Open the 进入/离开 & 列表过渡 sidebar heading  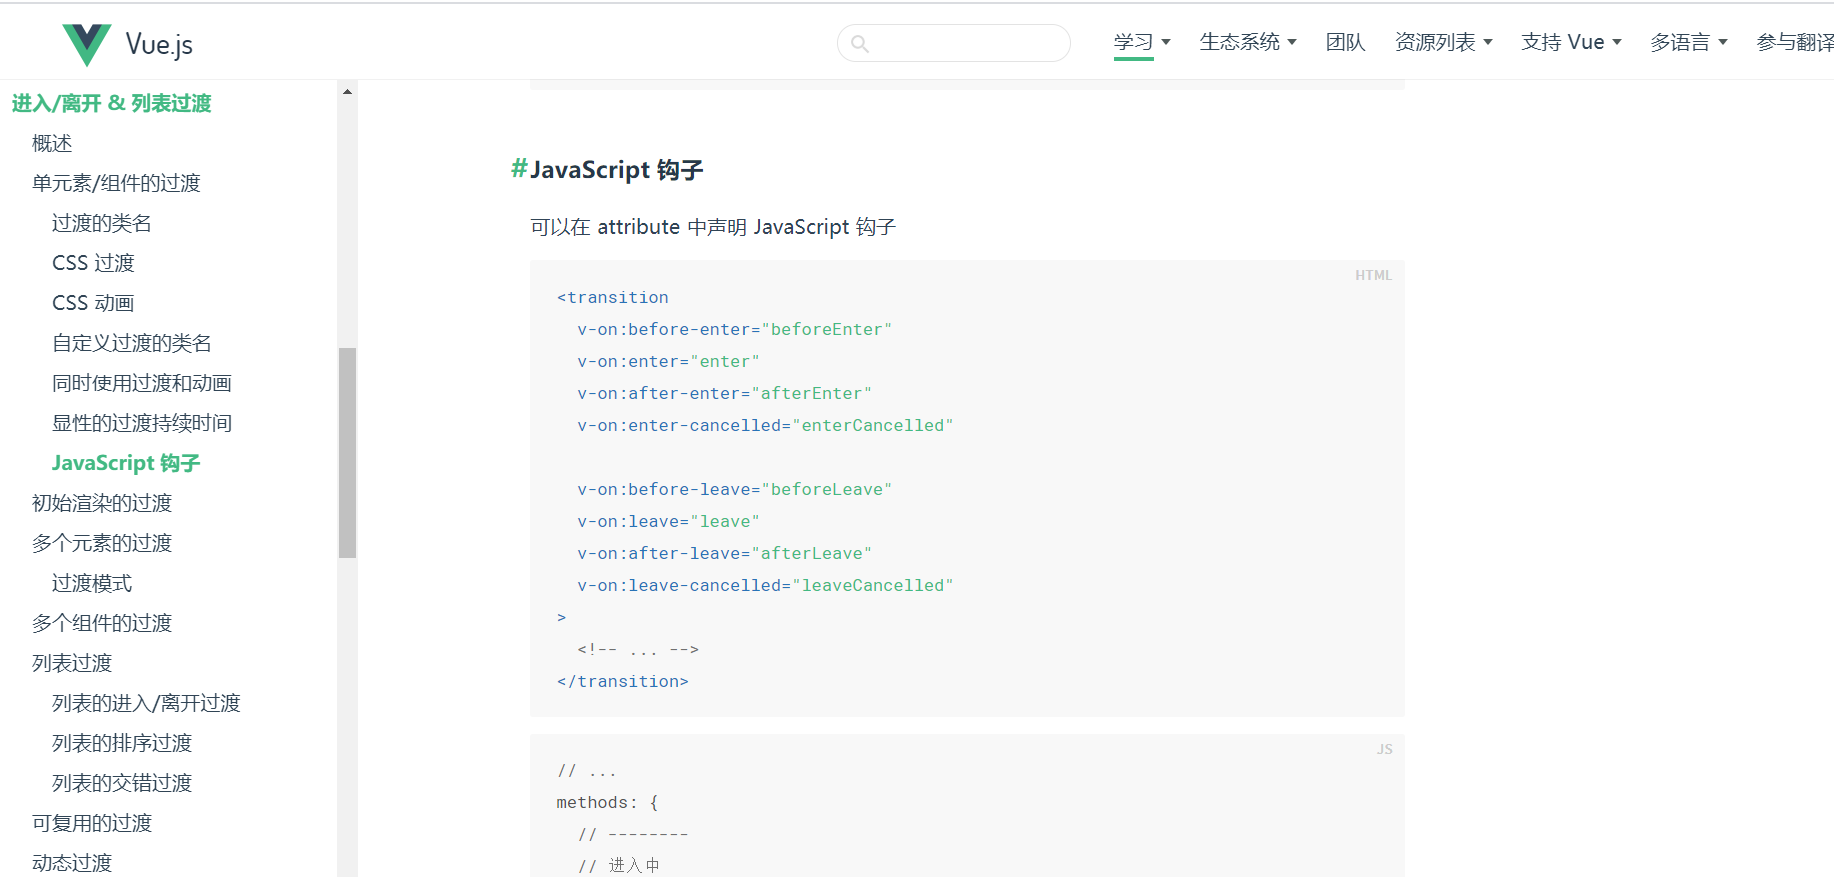(x=111, y=103)
